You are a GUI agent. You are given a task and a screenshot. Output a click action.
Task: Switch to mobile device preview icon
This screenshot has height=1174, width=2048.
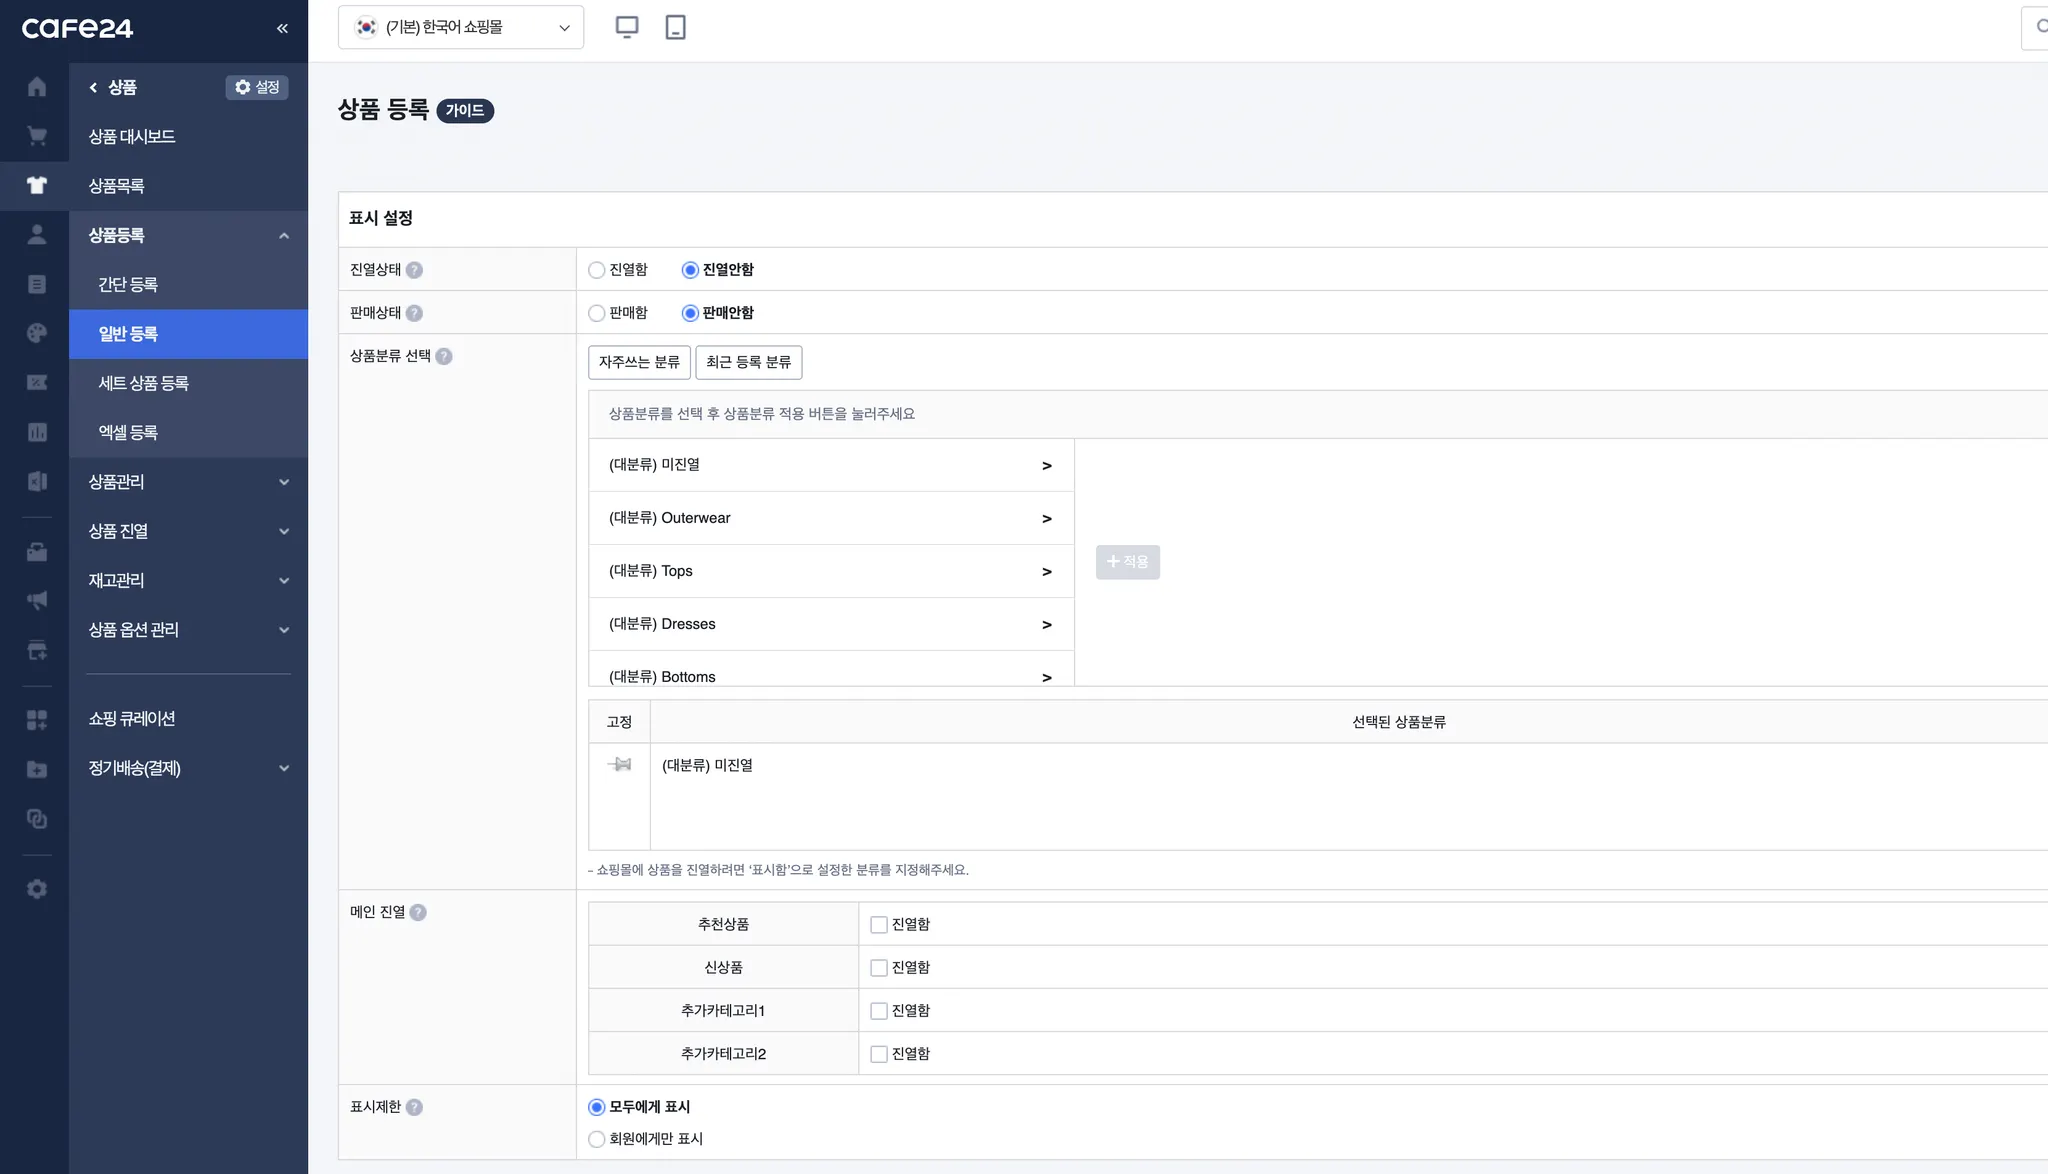click(x=676, y=27)
